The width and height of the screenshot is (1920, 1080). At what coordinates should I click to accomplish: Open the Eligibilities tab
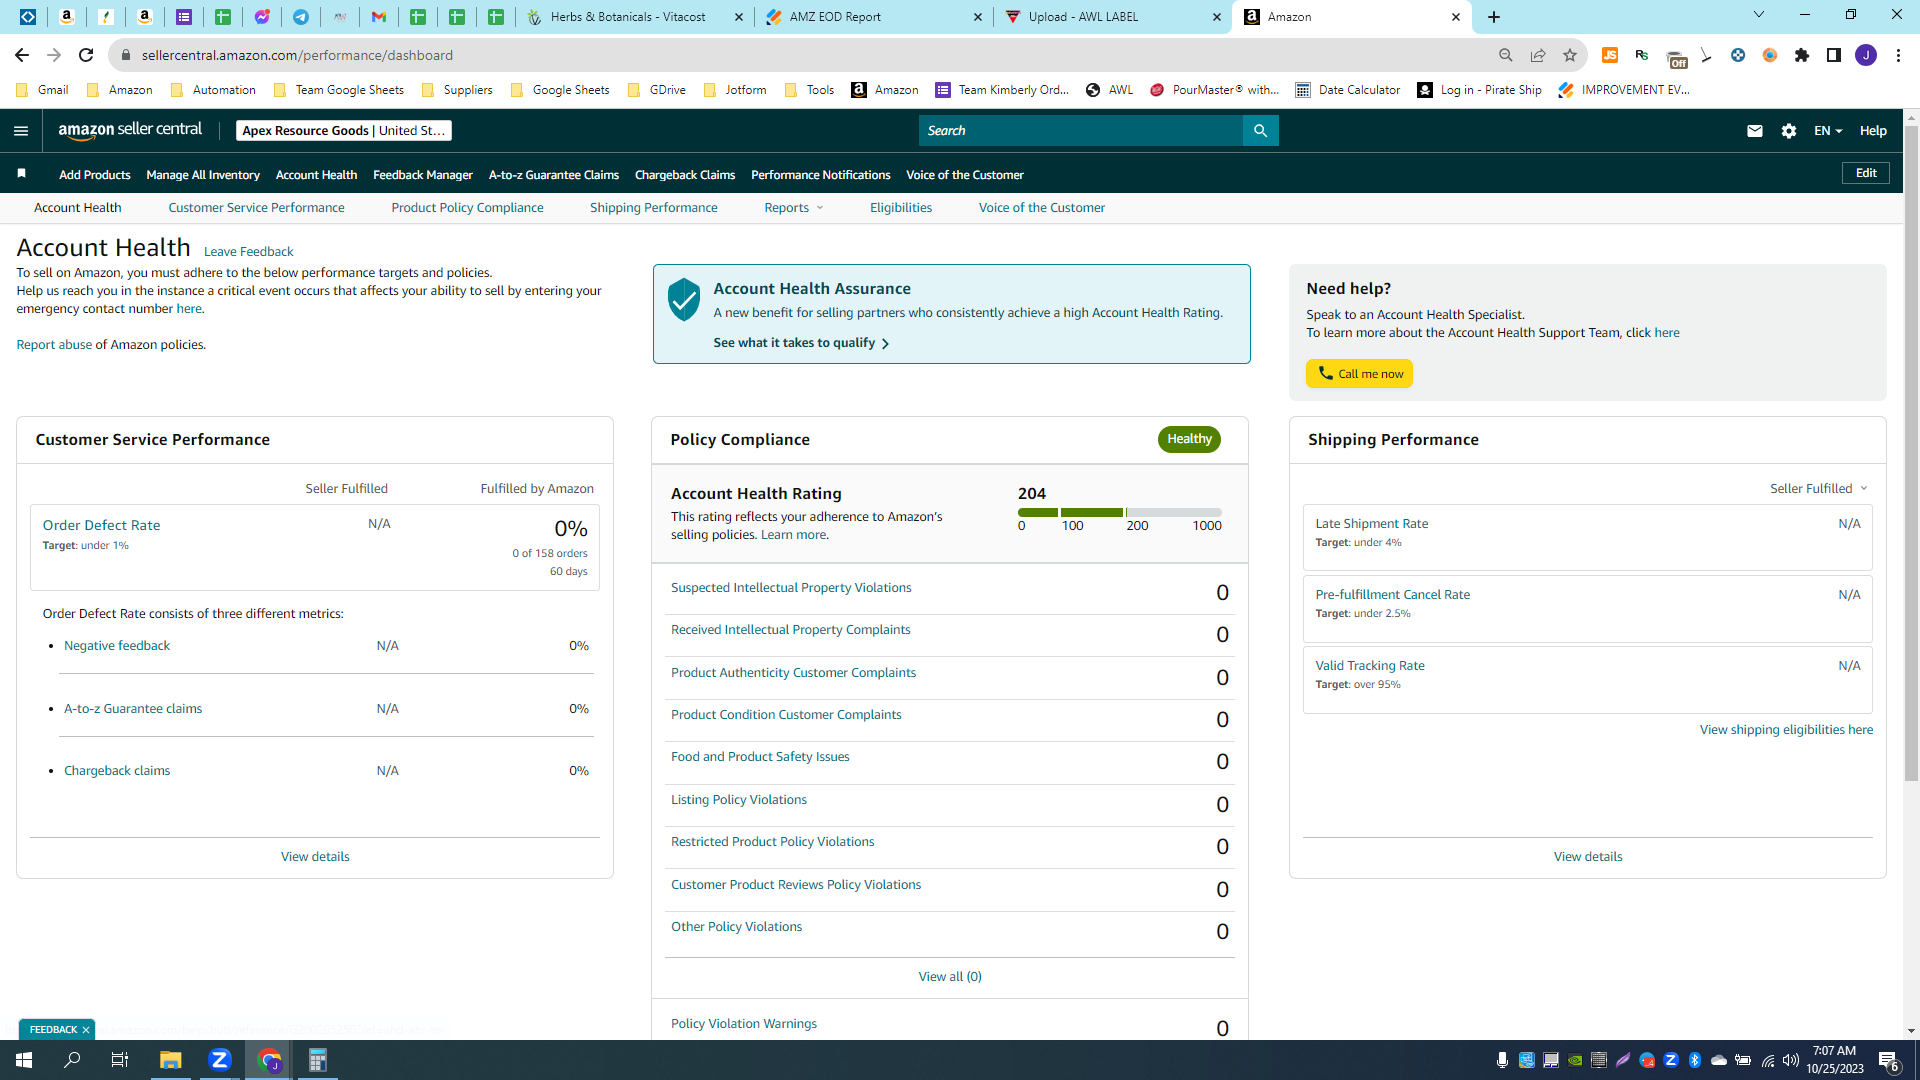click(901, 208)
